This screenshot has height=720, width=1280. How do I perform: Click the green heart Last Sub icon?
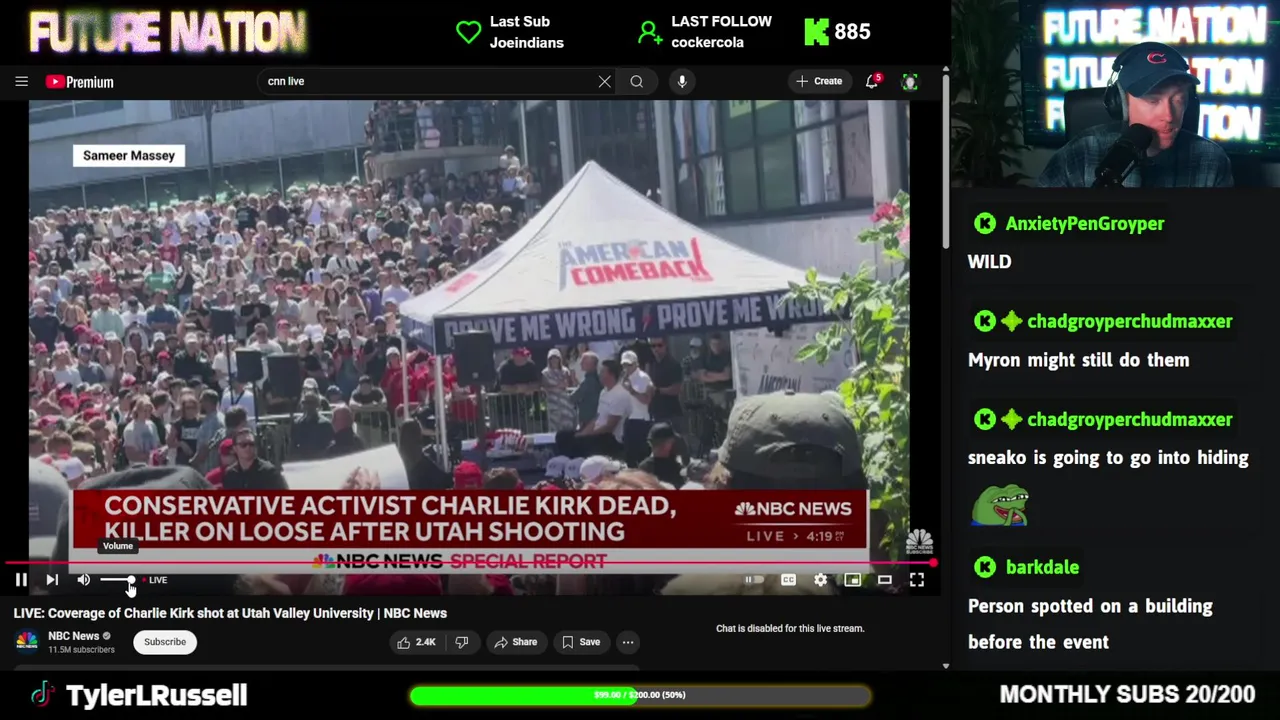468,32
